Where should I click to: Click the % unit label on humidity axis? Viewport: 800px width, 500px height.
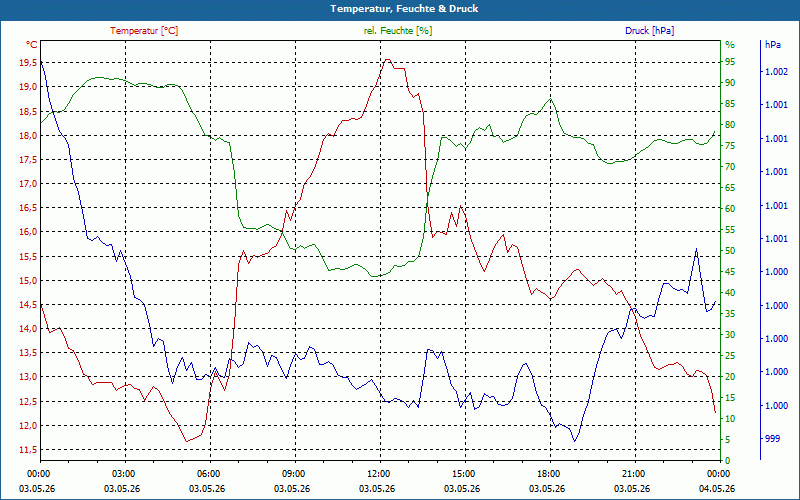tap(730, 45)
